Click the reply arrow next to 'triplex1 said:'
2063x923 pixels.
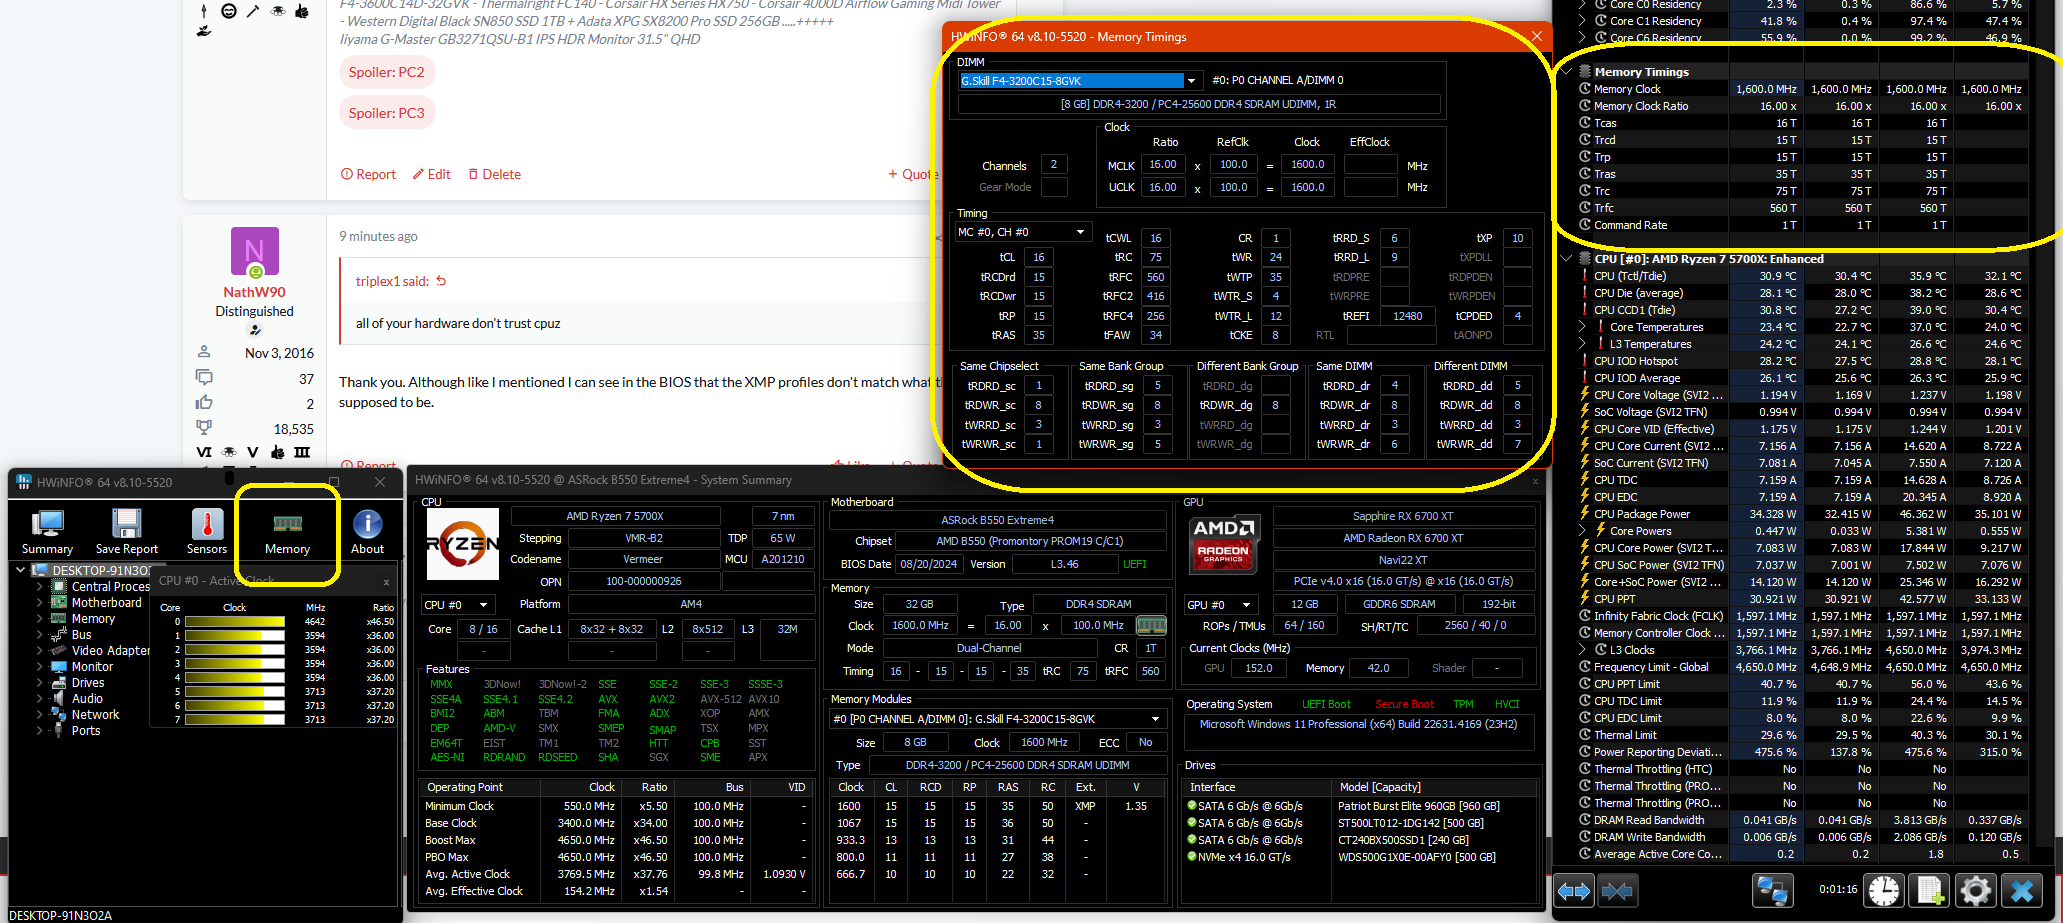(441, 281)
